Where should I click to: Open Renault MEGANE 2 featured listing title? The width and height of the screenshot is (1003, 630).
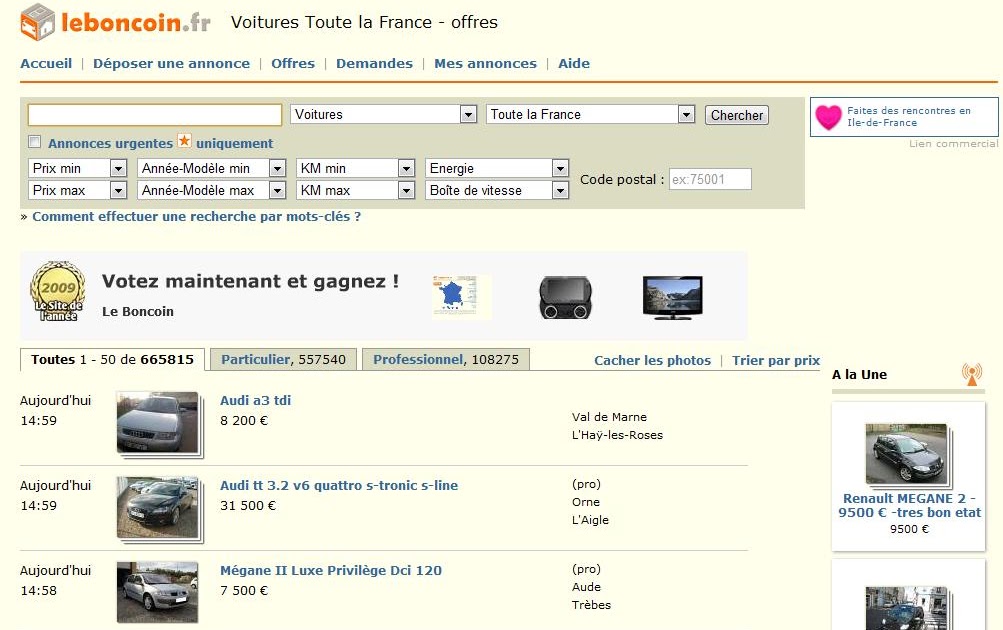coord(909,505)
